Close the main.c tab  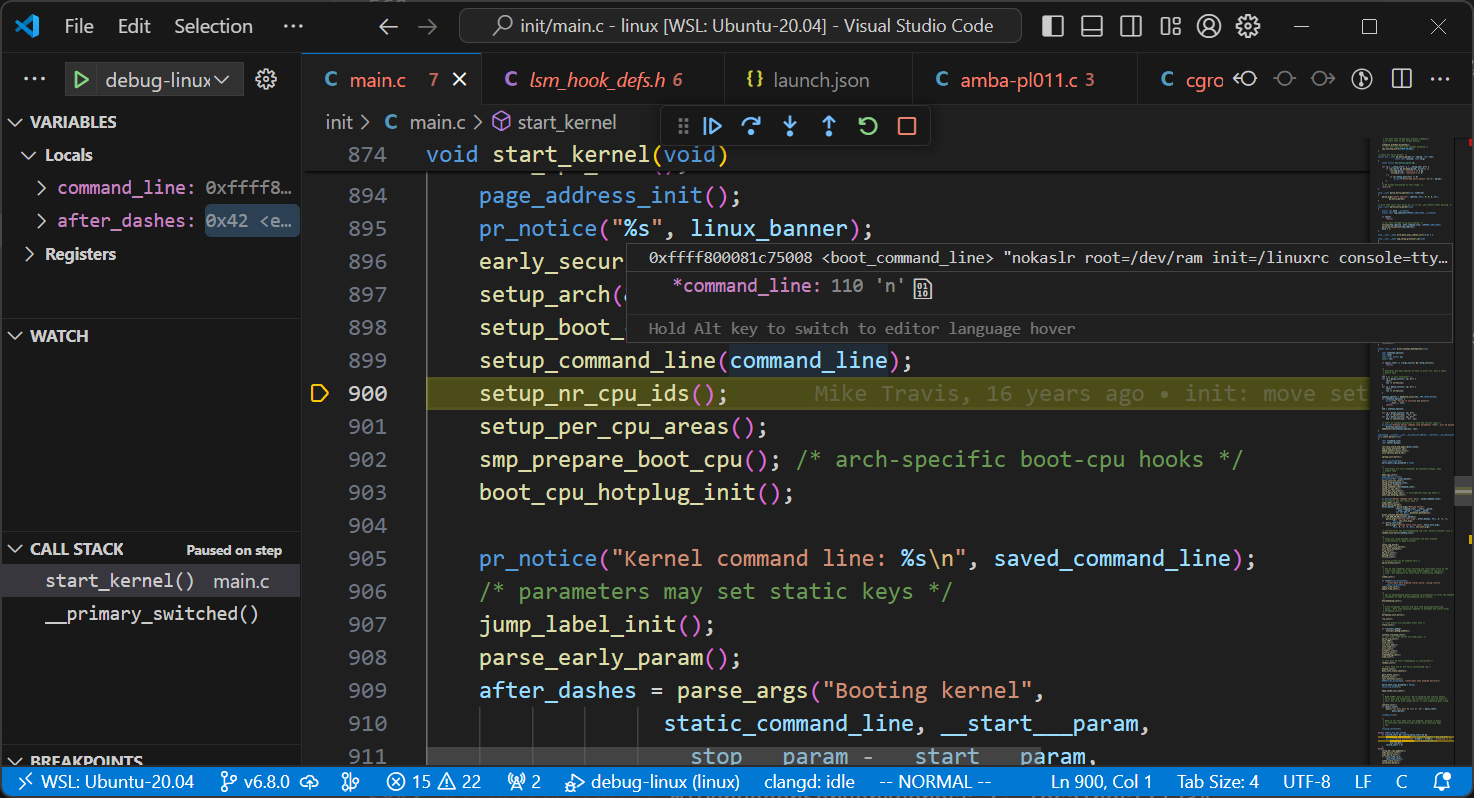coord(460,80)
